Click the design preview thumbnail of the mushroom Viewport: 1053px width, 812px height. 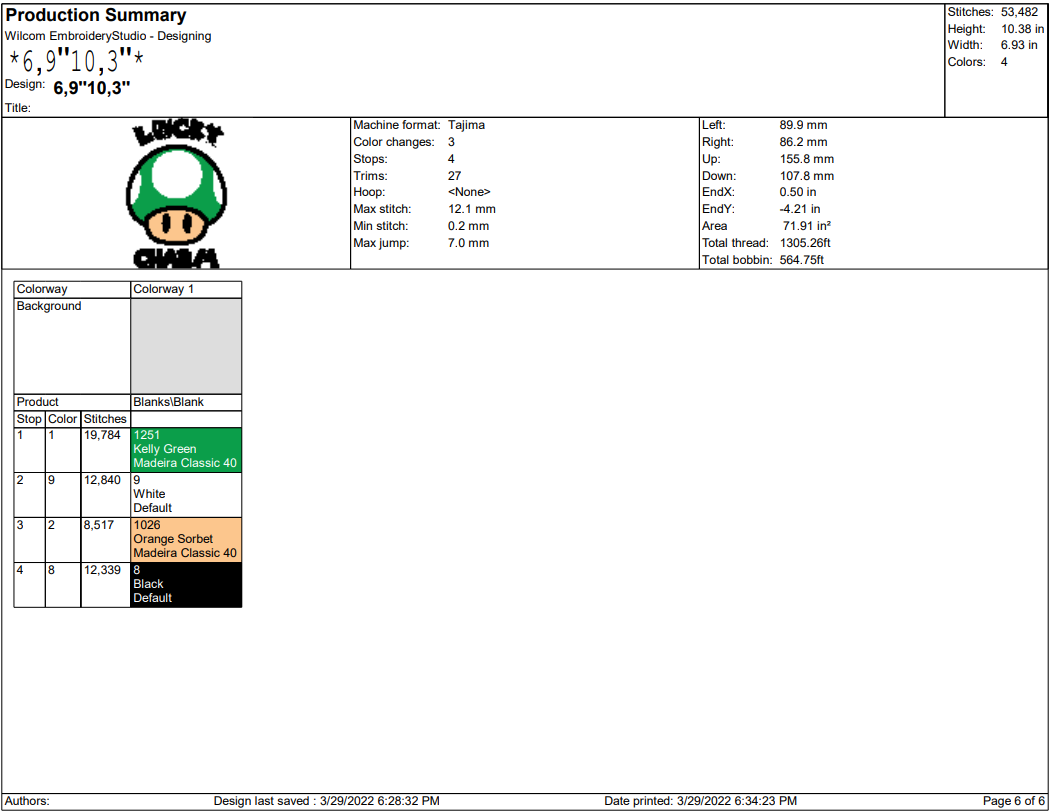click(177, 194)
